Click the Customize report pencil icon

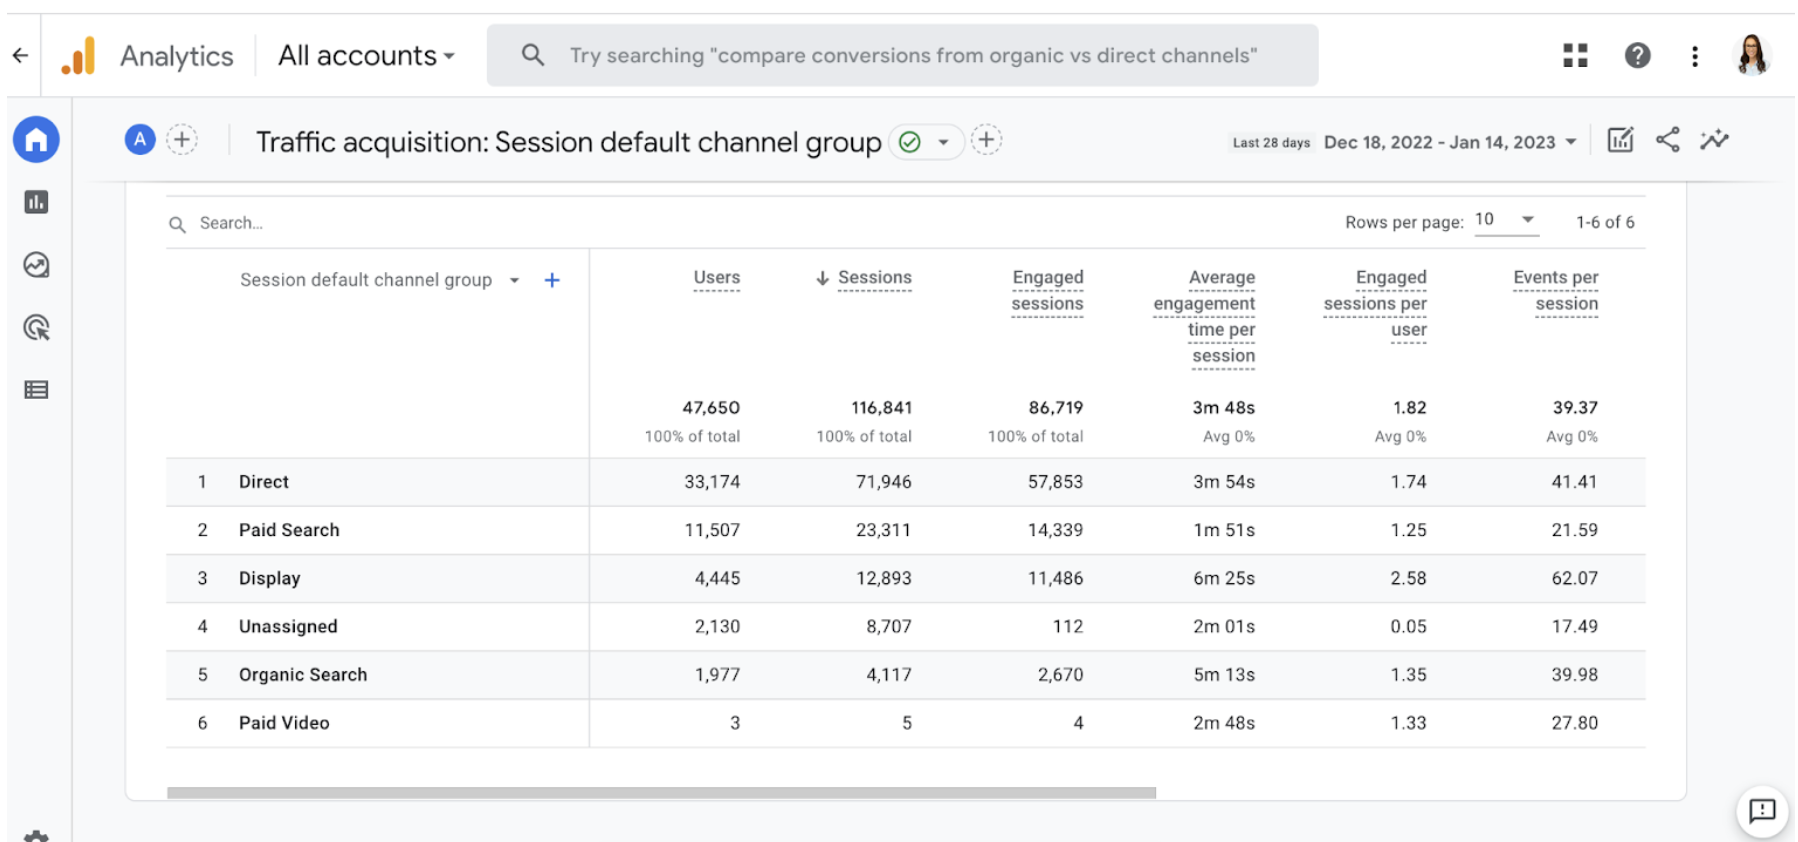1620,140
